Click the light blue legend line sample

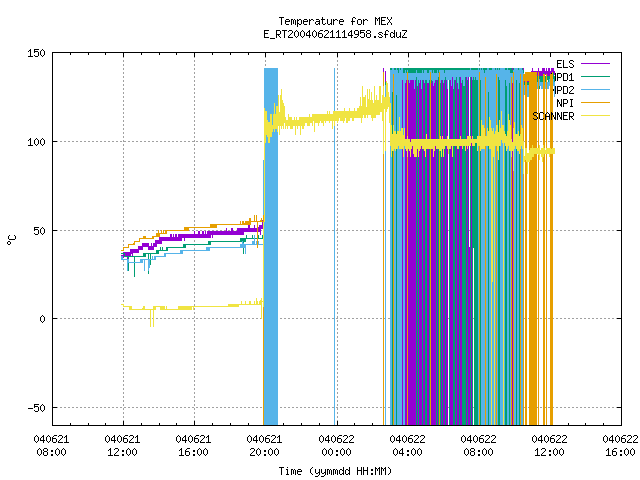point(595,90)
